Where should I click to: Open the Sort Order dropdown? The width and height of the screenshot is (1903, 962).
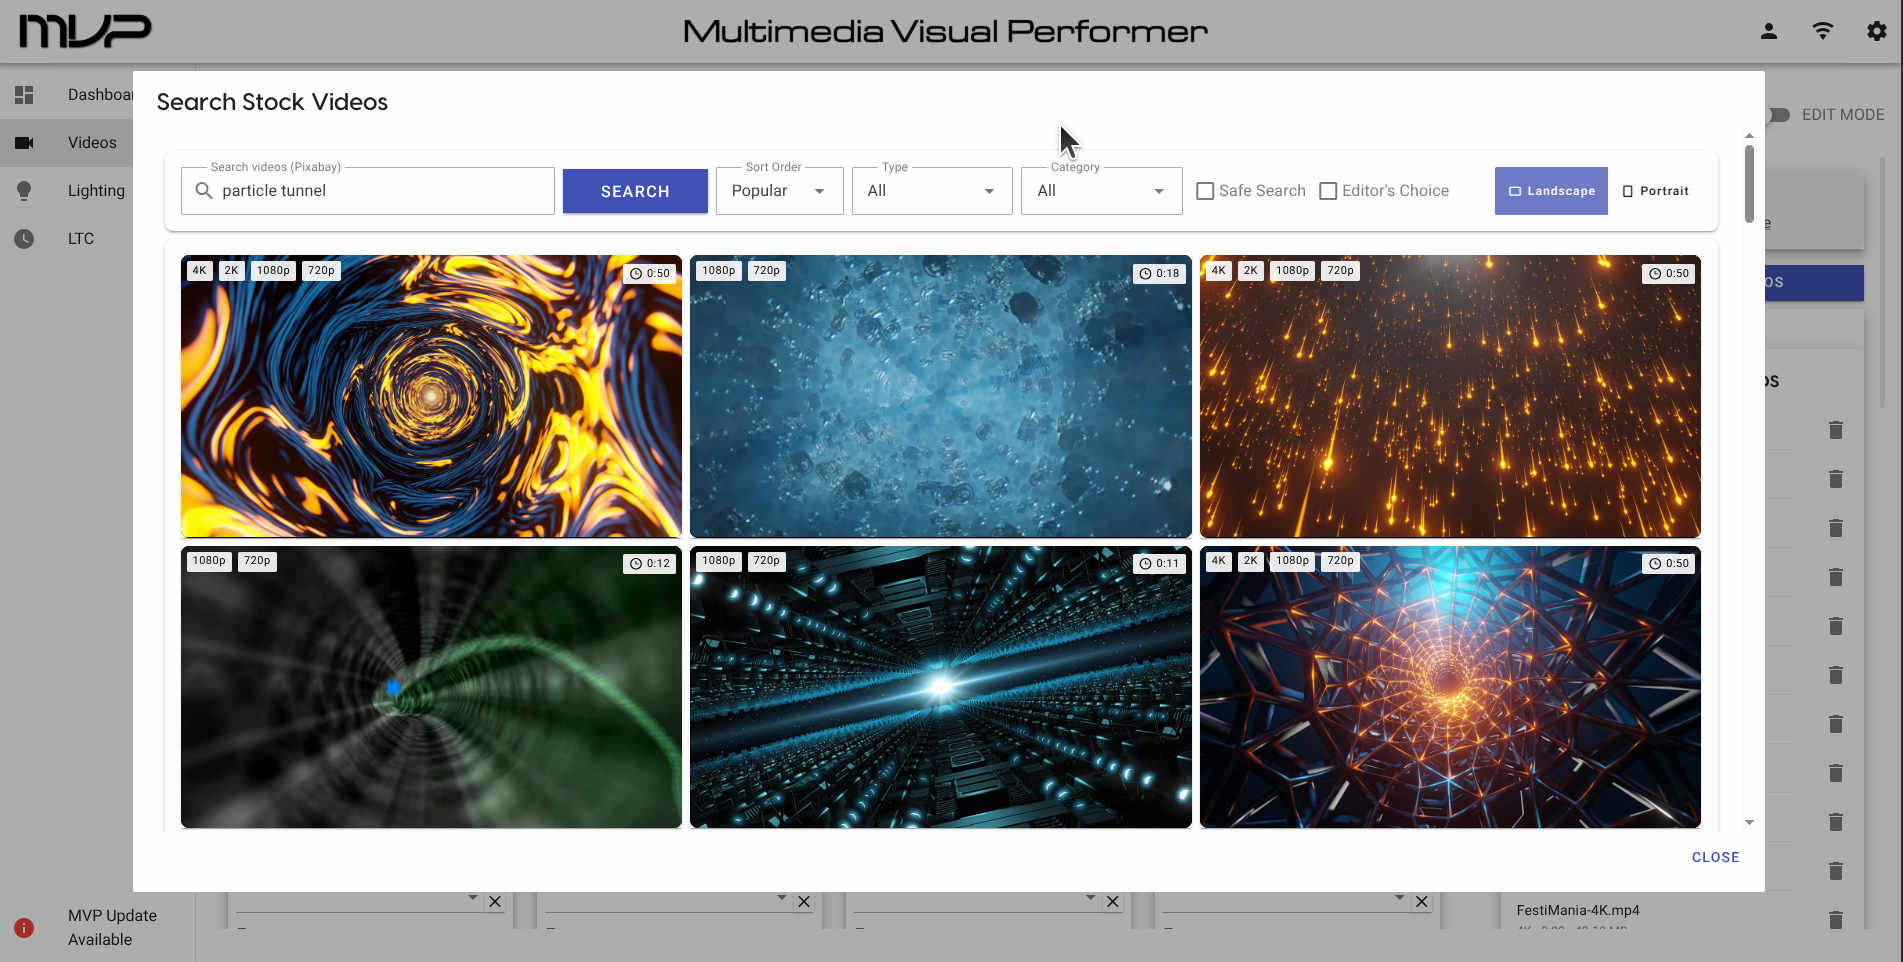pos(779,190)
